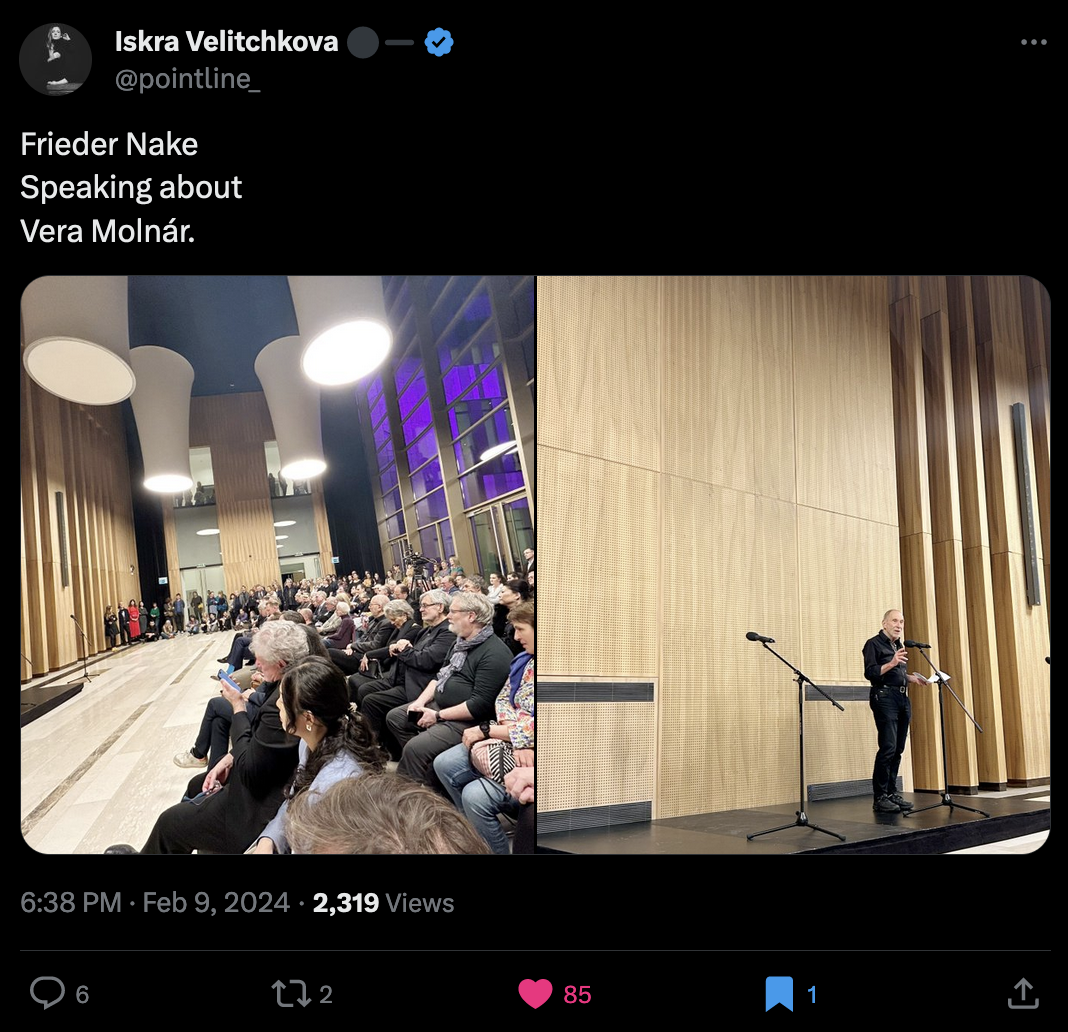Screen dimensions: 1068x1032
Task: Open the 6:38 PM · Feb 9, 2024 timestamp
Action: (x=155, y=903)
